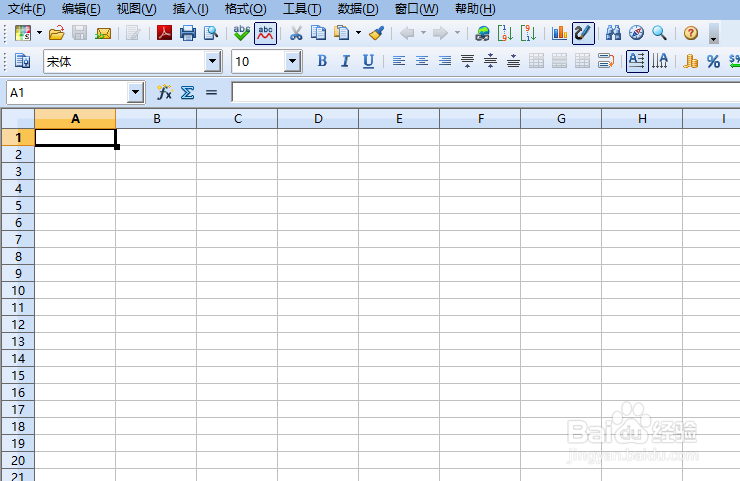Toggle italic formatting
Image resolution: width=740 pixels, height=481 pixels.
[345, 61]
